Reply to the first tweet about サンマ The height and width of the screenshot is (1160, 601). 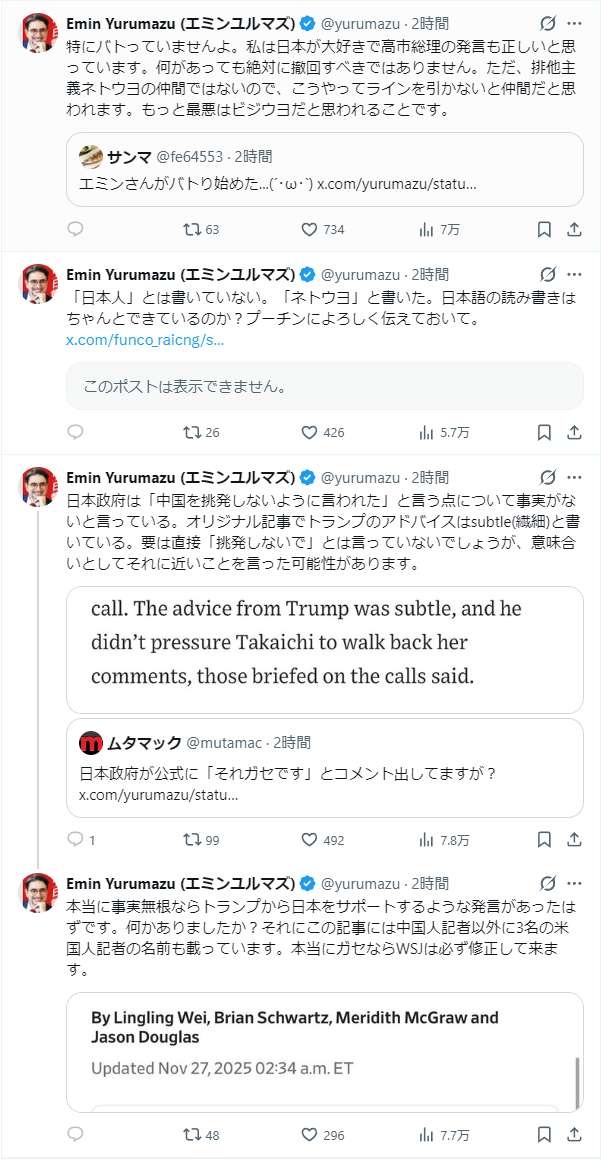coord(75,229)
